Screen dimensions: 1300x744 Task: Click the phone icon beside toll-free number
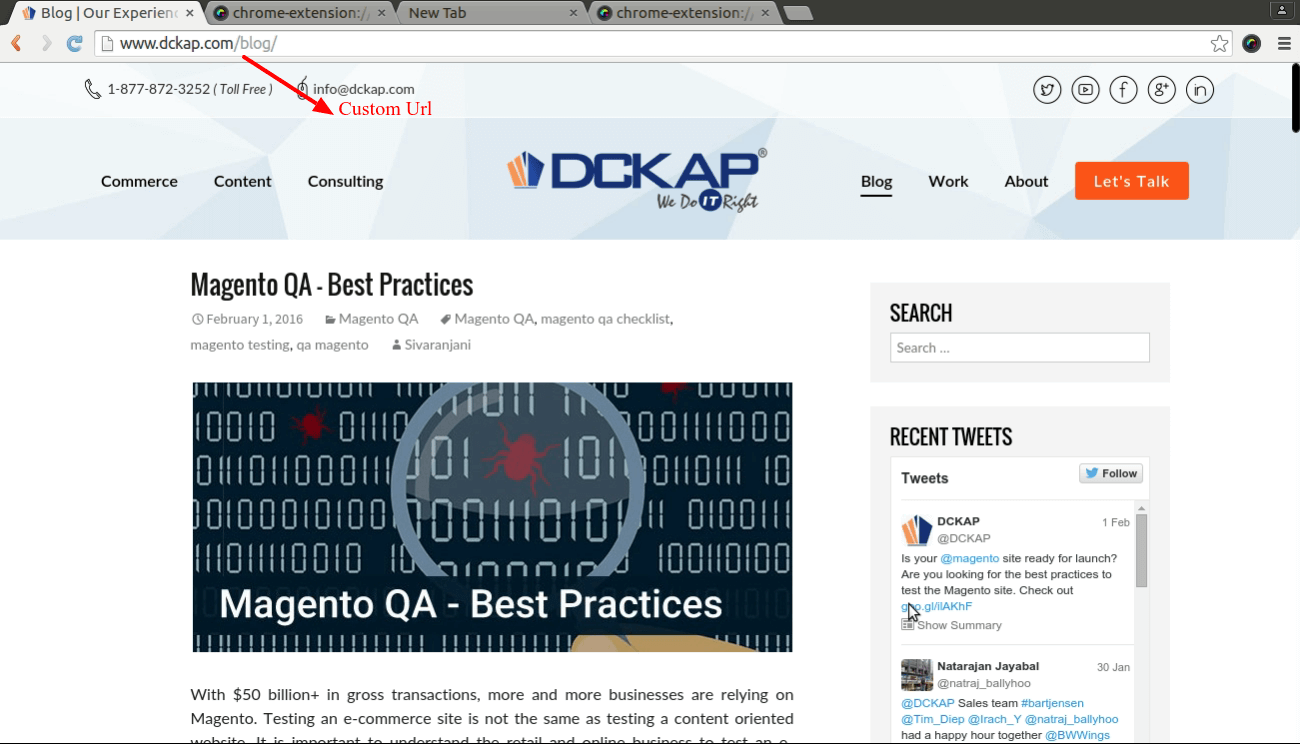[x=91, y=89]
